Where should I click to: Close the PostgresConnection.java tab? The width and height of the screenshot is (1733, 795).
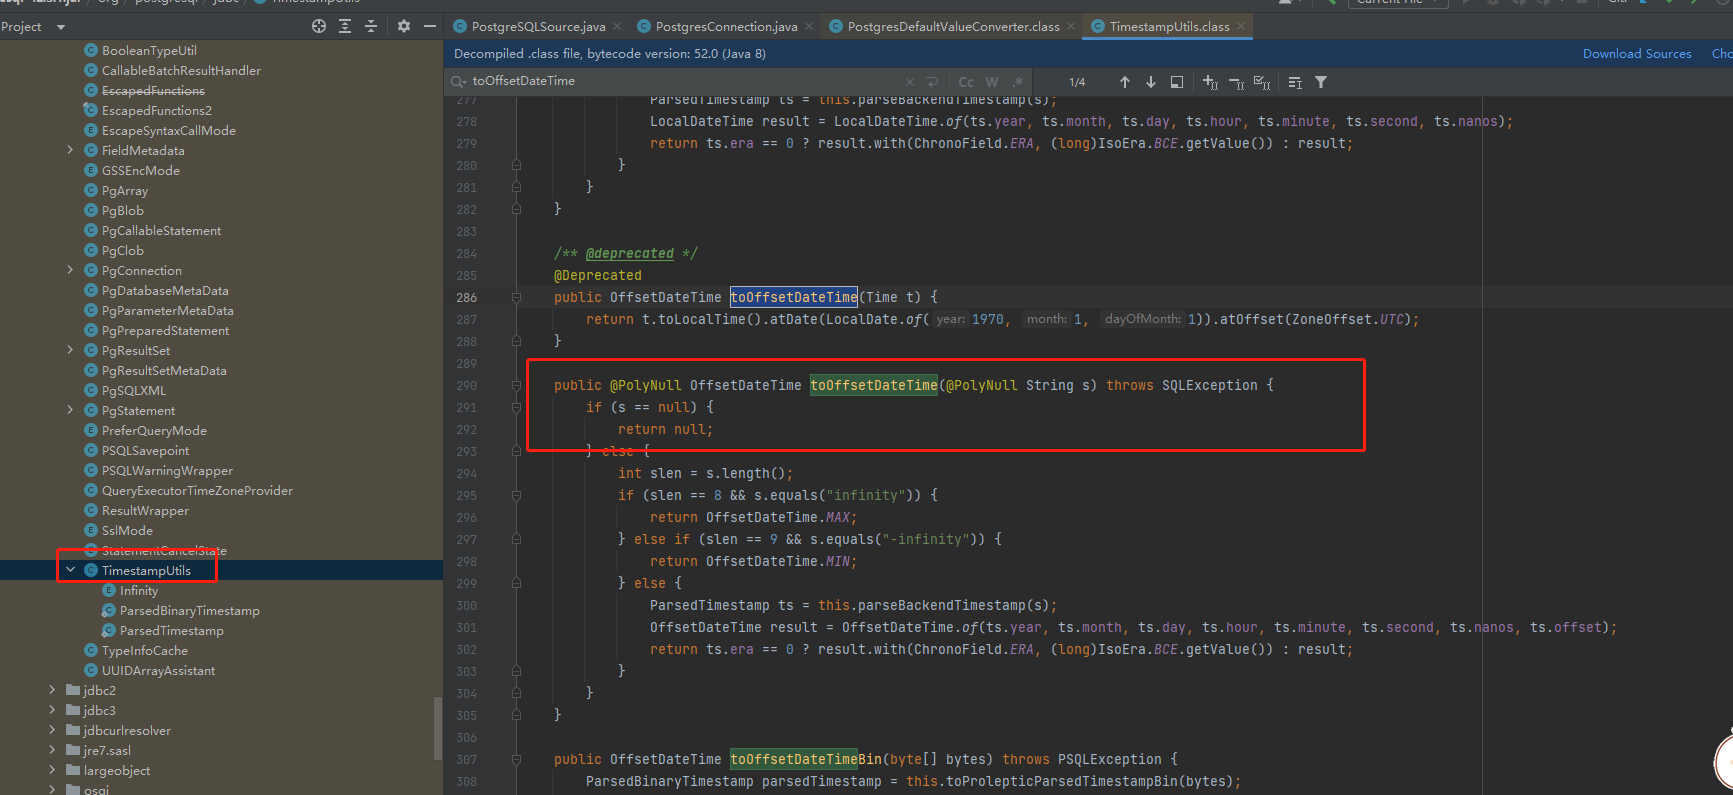[x=809, y=26]
